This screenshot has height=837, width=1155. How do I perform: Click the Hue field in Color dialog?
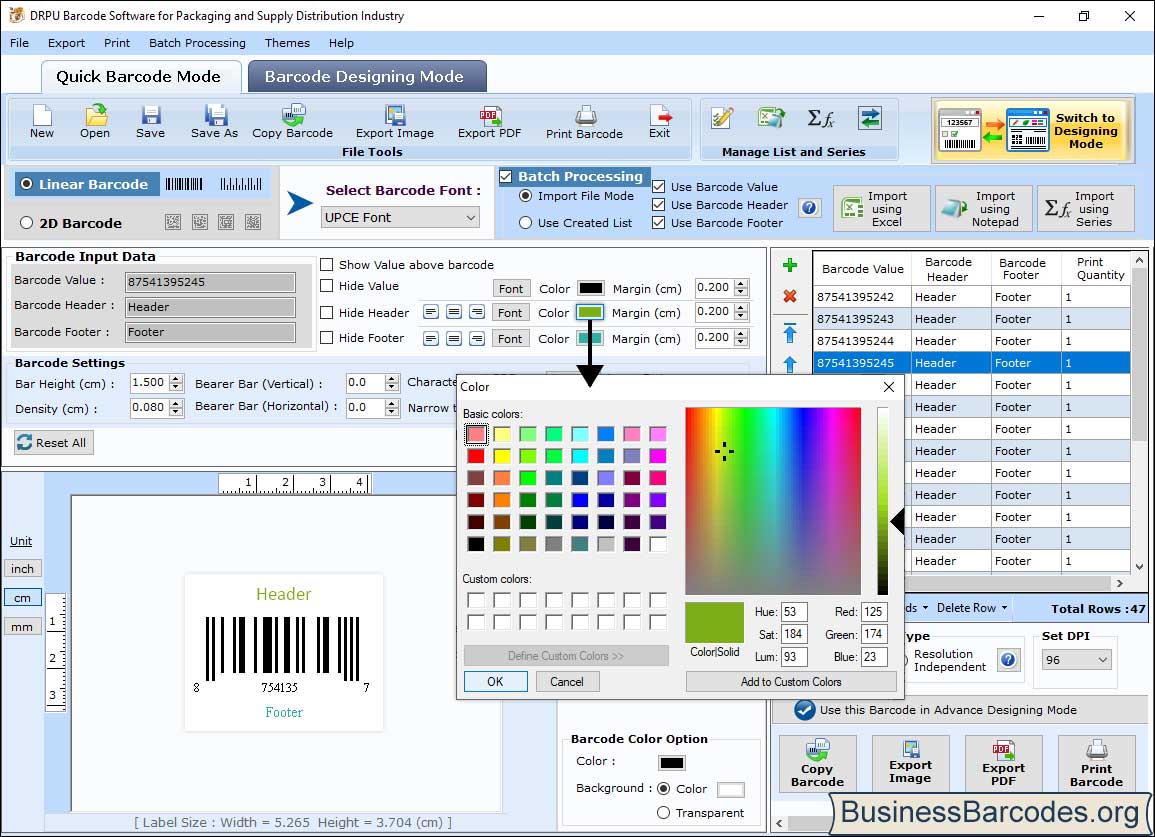794,612
